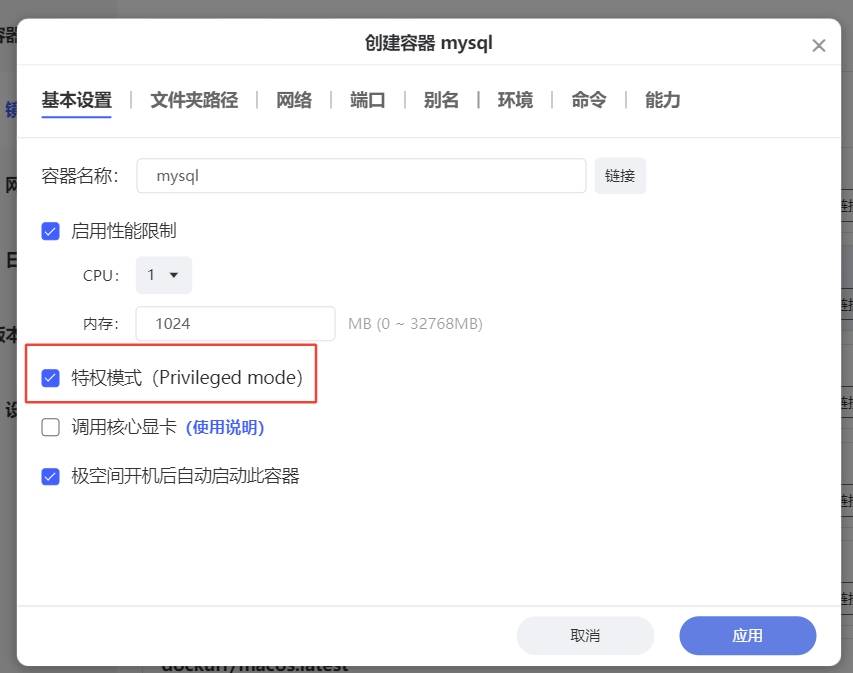This screenshot has height=673, width=853.
Task: Open the 命令 tab
Action: pos(588,100)
